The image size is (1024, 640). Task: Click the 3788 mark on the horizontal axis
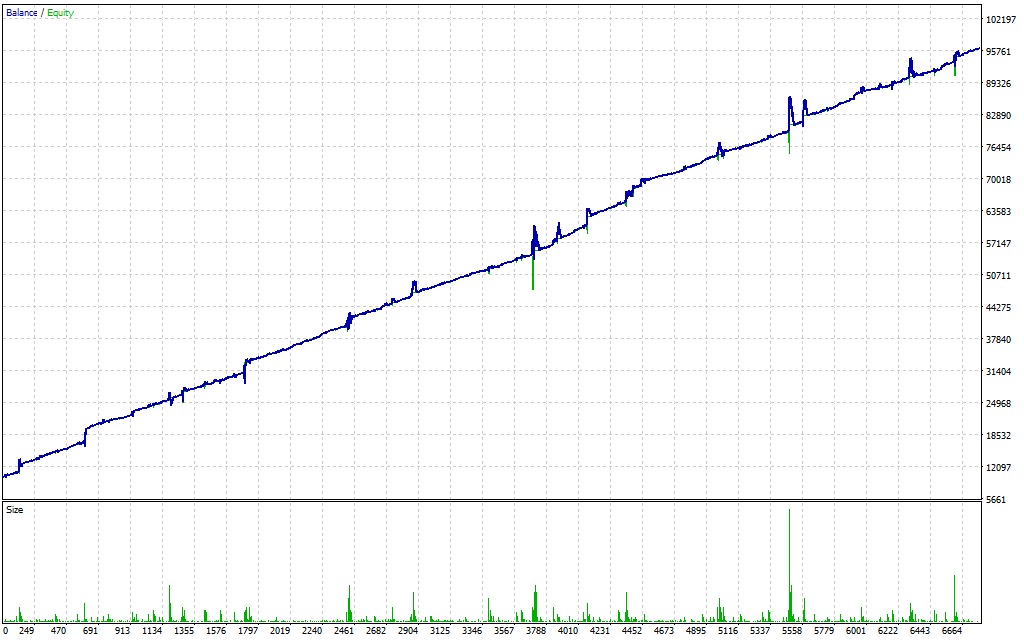click(x=536, y=631)
